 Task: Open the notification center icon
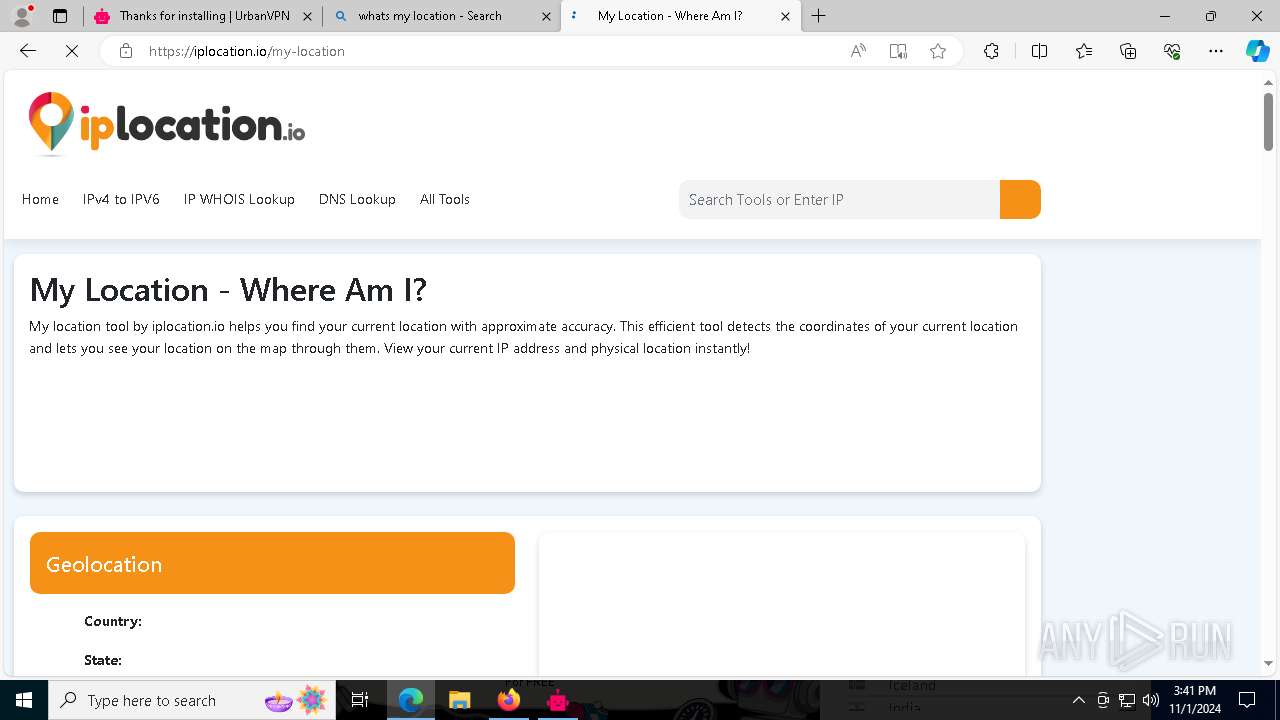click(x=1247, y=700)
